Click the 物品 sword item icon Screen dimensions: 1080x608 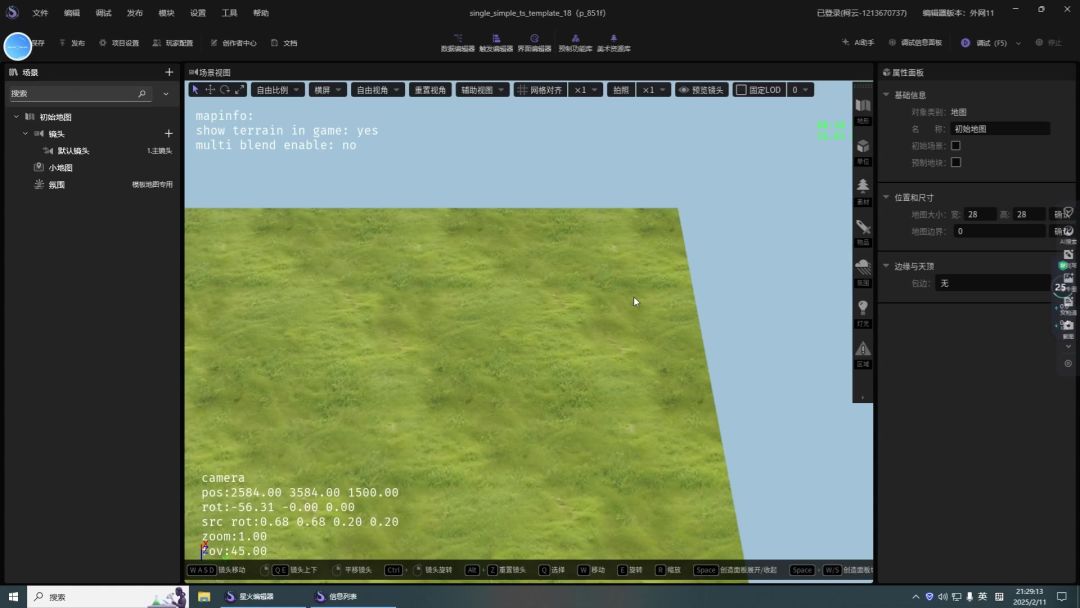point(862,229)
